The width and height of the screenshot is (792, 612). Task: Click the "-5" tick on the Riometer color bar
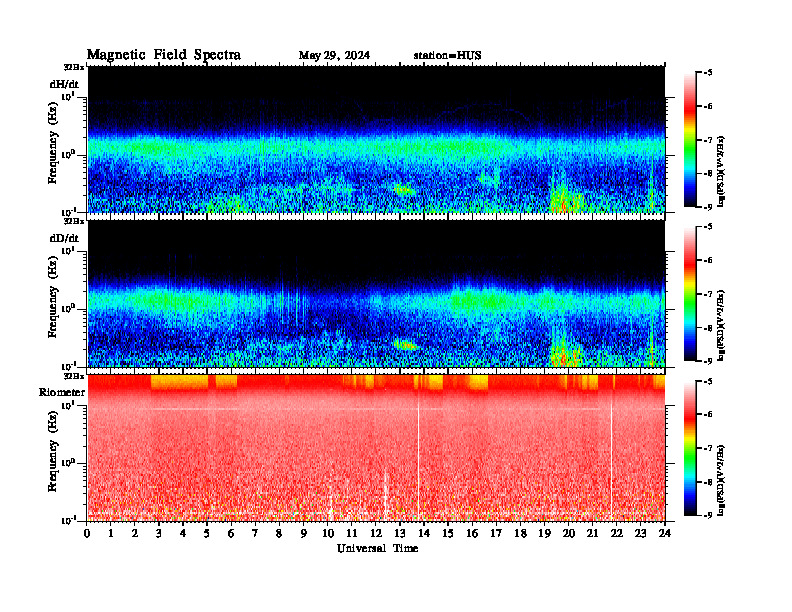(x=708, y=381)
